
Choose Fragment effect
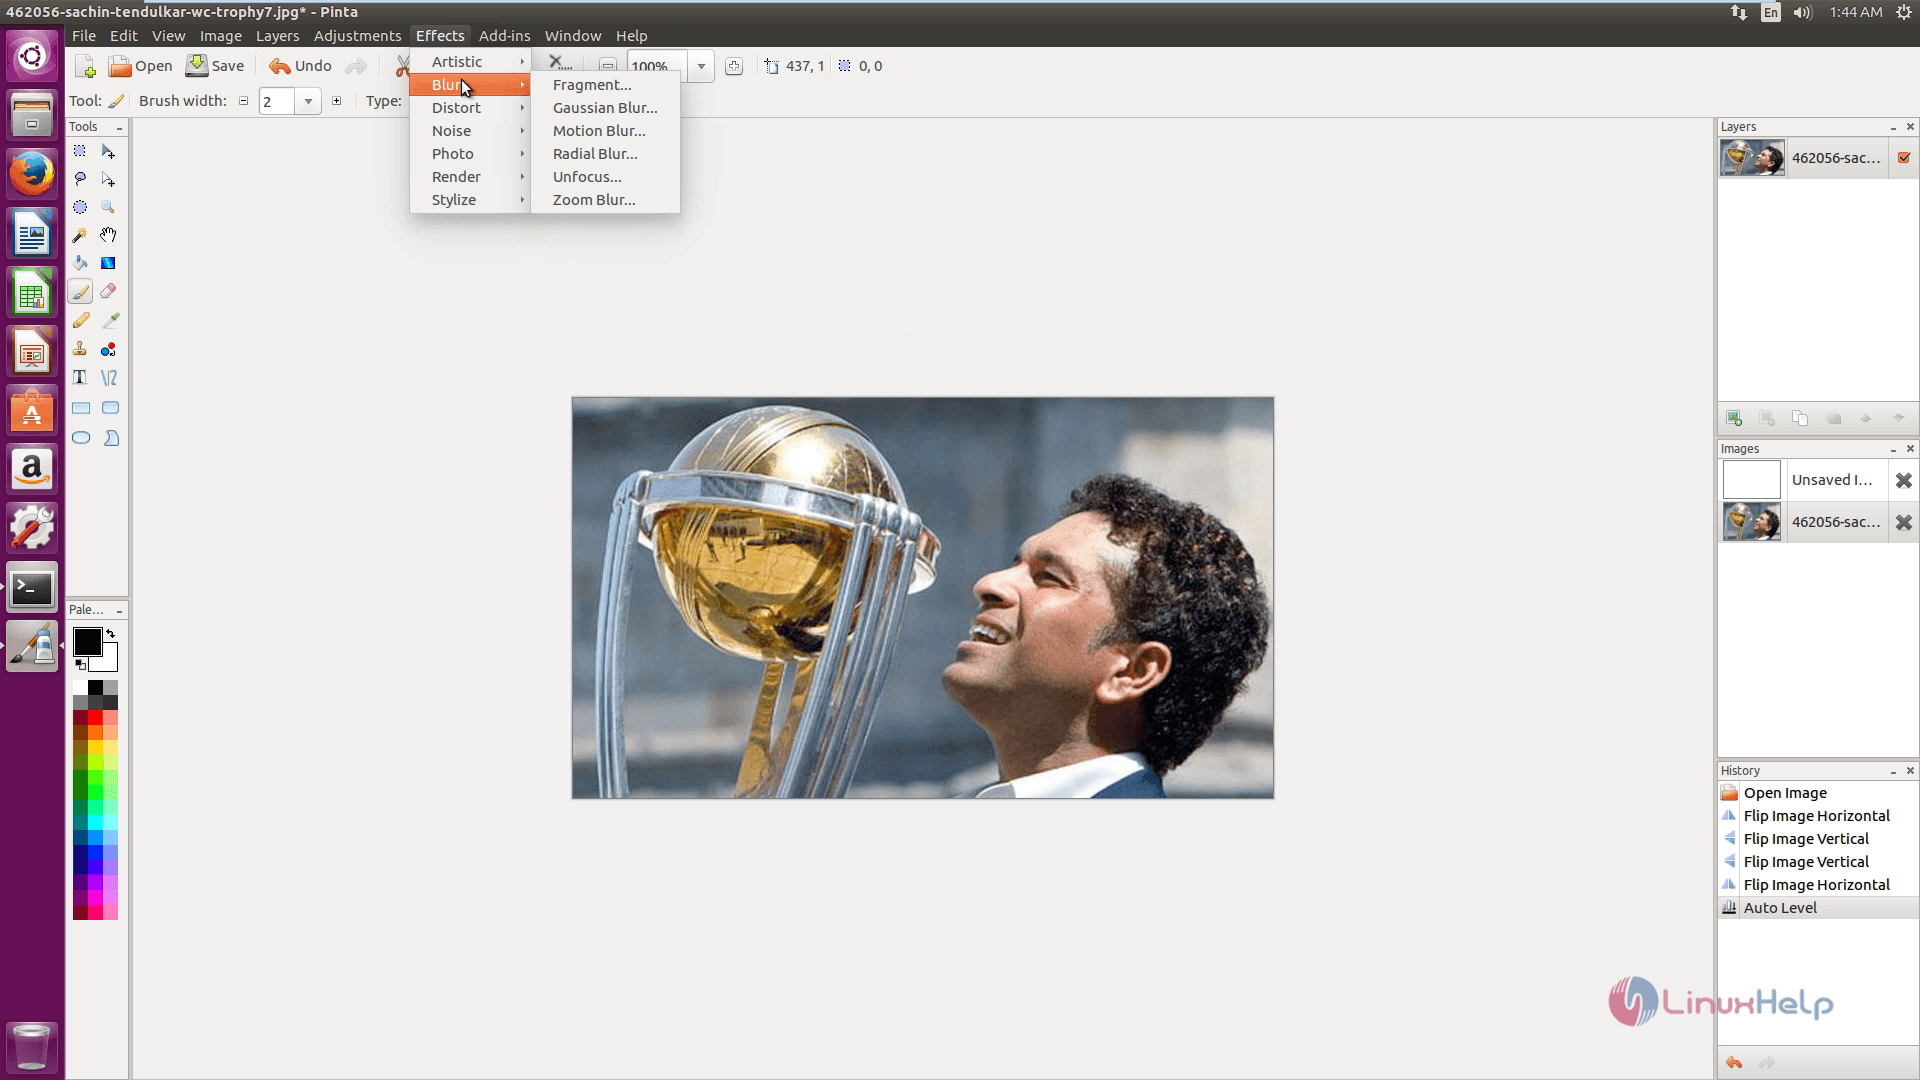point(605,85)
